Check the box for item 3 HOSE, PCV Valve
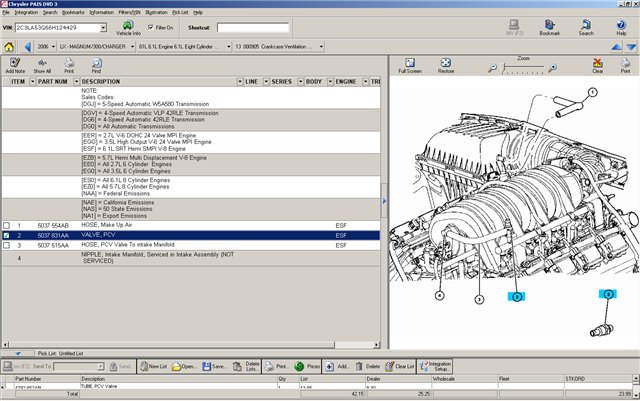 click(x=7, y=245)
